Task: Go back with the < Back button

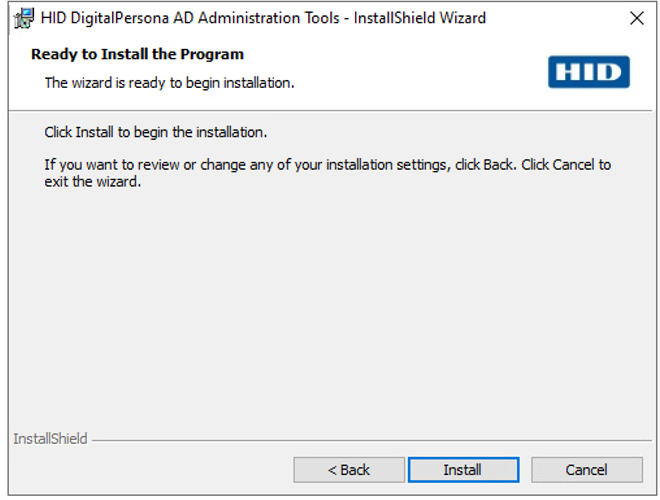Action: coord(349,470)
